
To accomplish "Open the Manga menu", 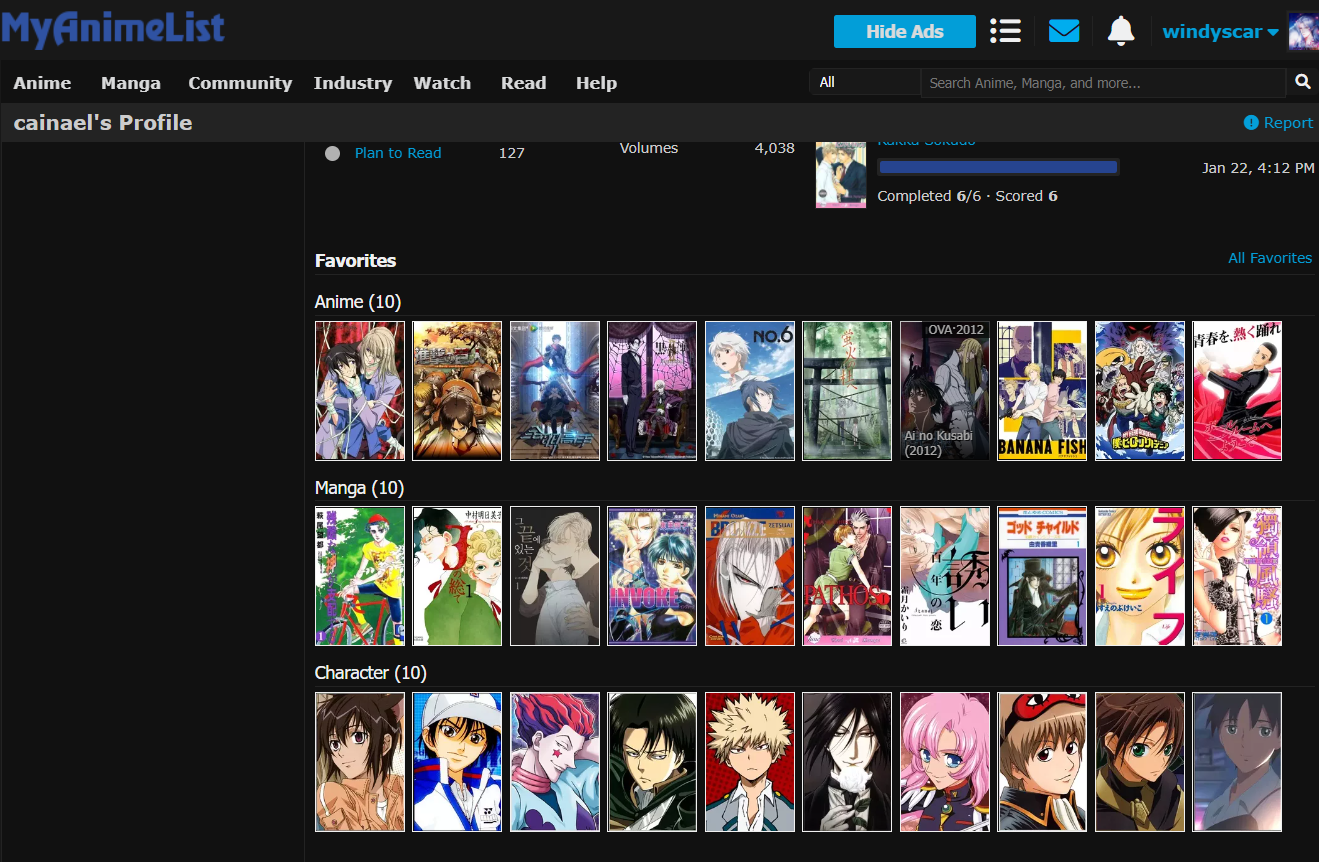I will [x=131, y=83].
